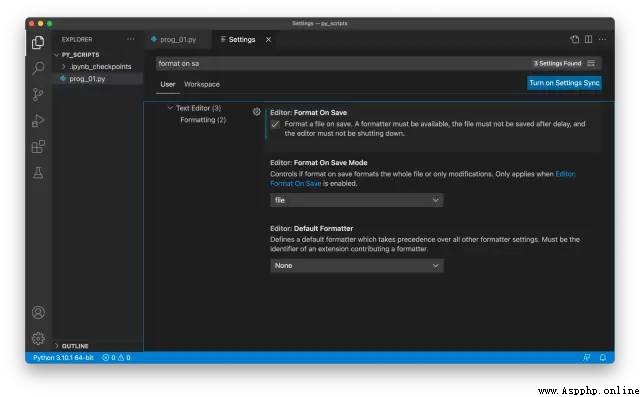
Task: Open the Default Formatter dropdown
Action: pyautogui.click(x=356, y=266)
